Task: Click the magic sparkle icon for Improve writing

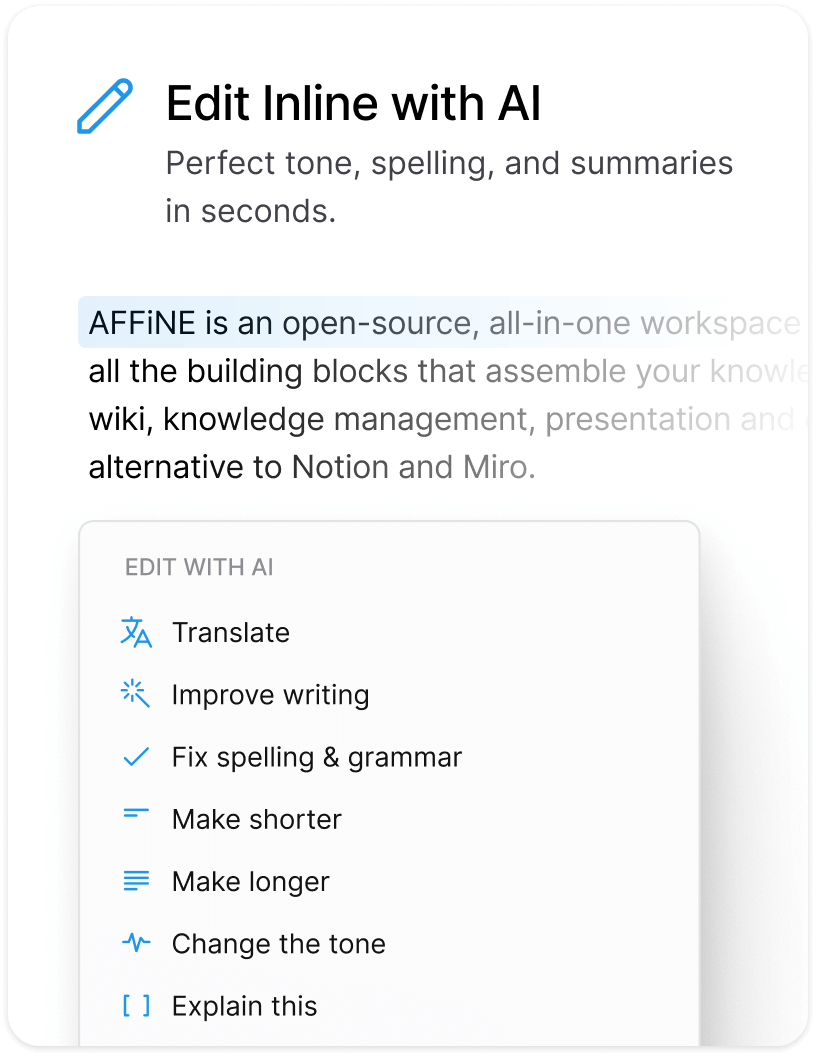Action: [137, 694]
